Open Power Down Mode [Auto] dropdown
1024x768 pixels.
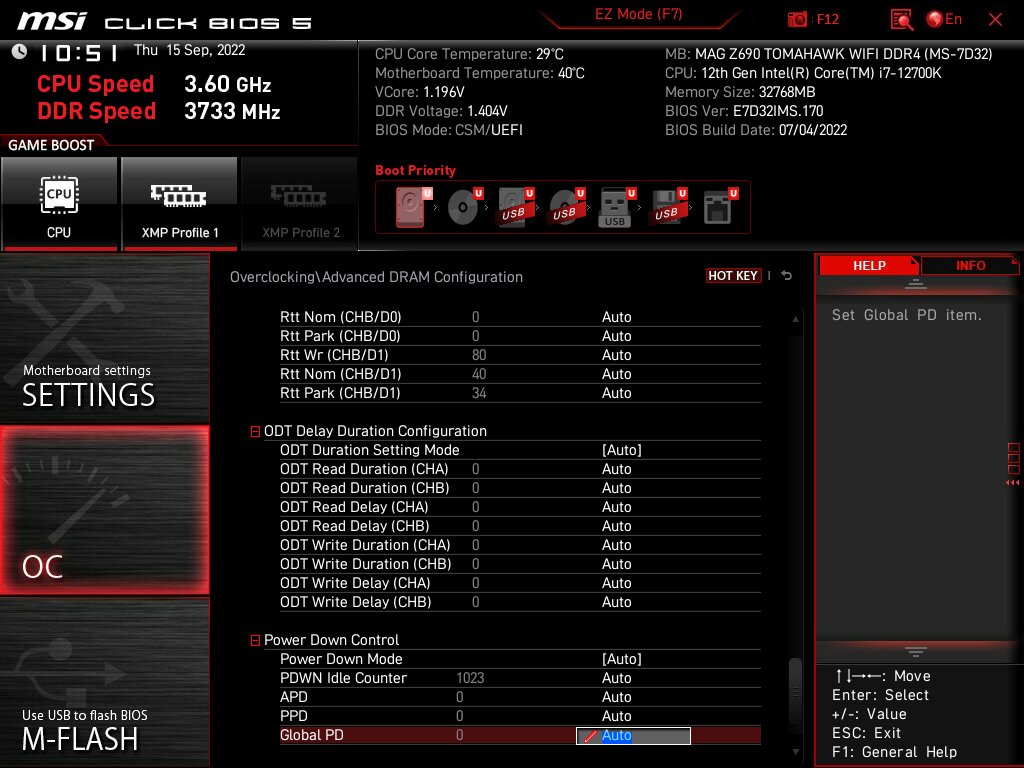tap(622, 659)
